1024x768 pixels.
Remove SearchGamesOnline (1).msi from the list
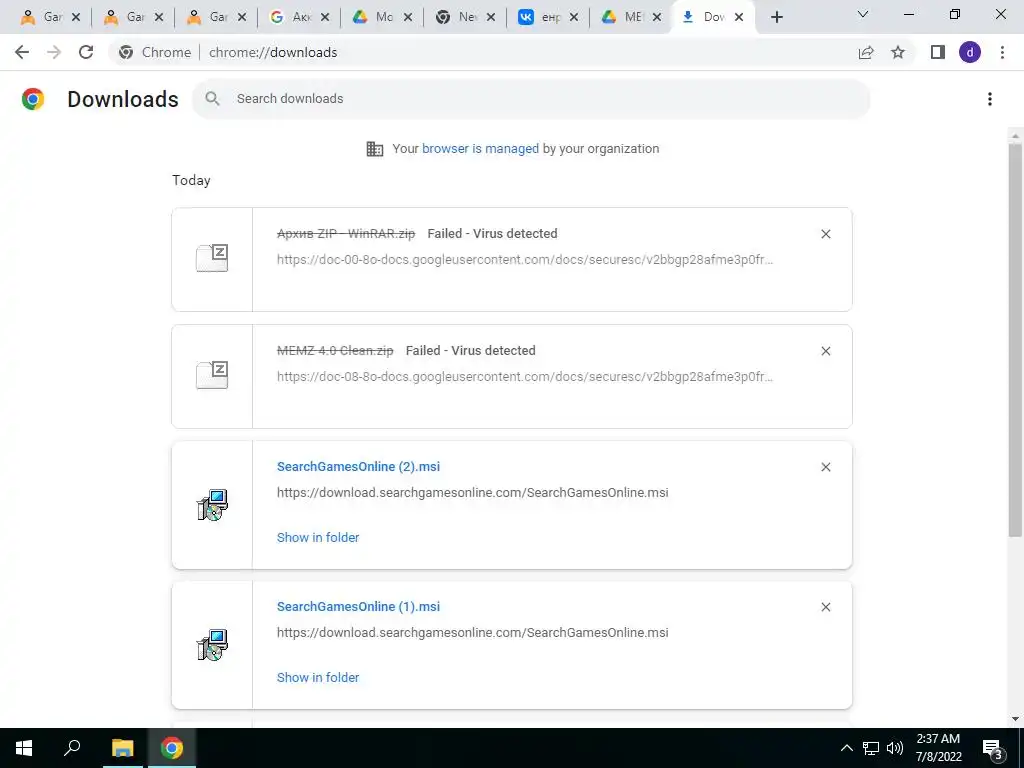(x=825, y=607)
